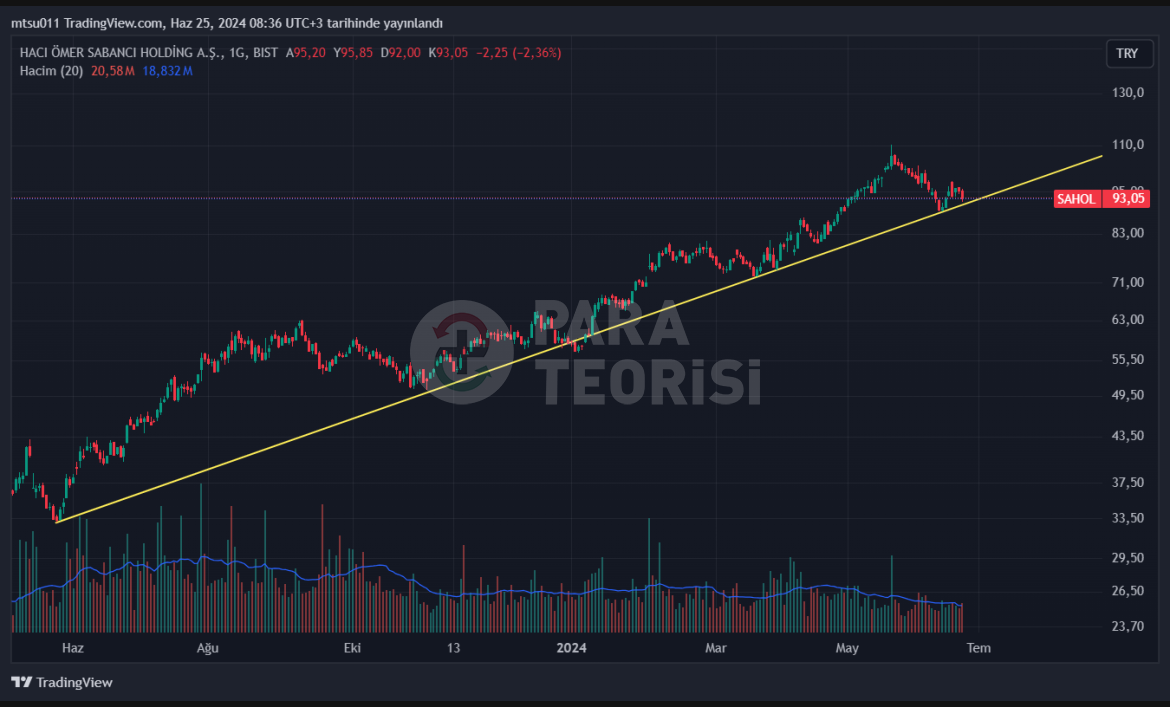Click the 37,50 price axis label

click(x=1127, y=483)
